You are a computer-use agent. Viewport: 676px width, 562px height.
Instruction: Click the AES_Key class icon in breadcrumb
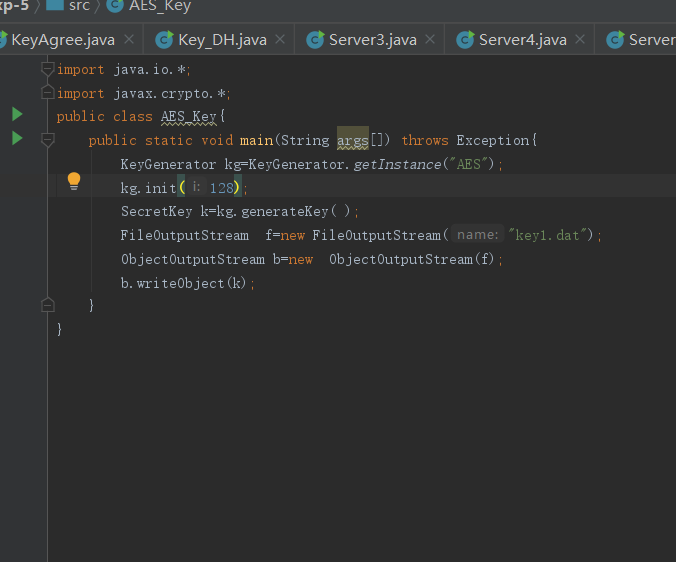(x=115, y=5)
